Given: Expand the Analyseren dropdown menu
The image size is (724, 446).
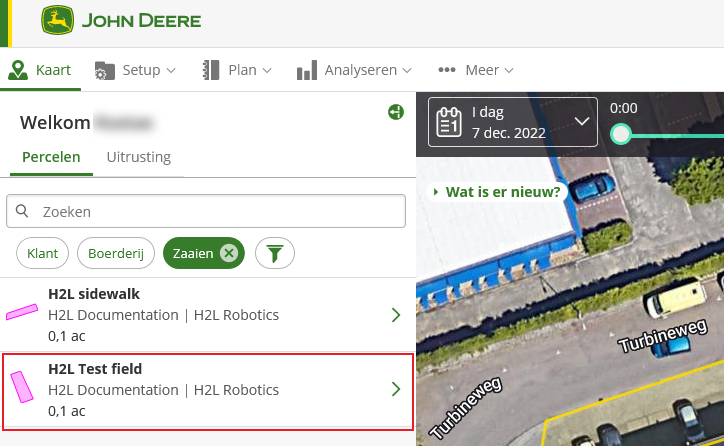Looking at the screenshot, I should [355, 70].
